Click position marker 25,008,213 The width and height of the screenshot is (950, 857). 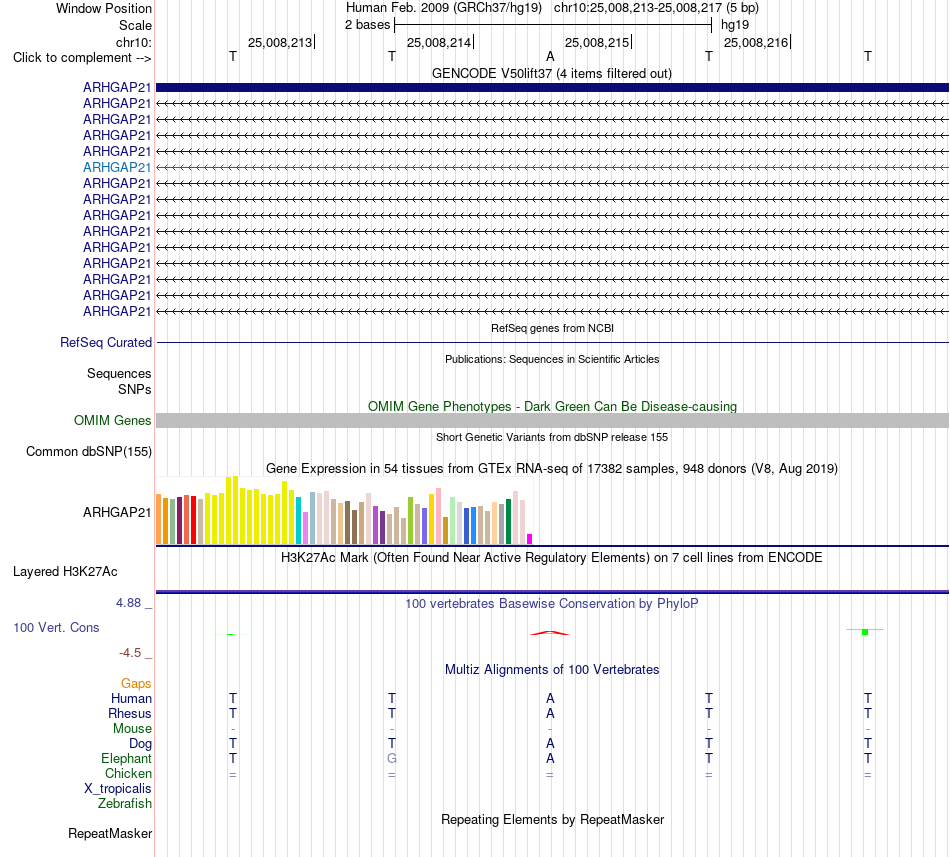pyautogui.click(x=280, y=42)
